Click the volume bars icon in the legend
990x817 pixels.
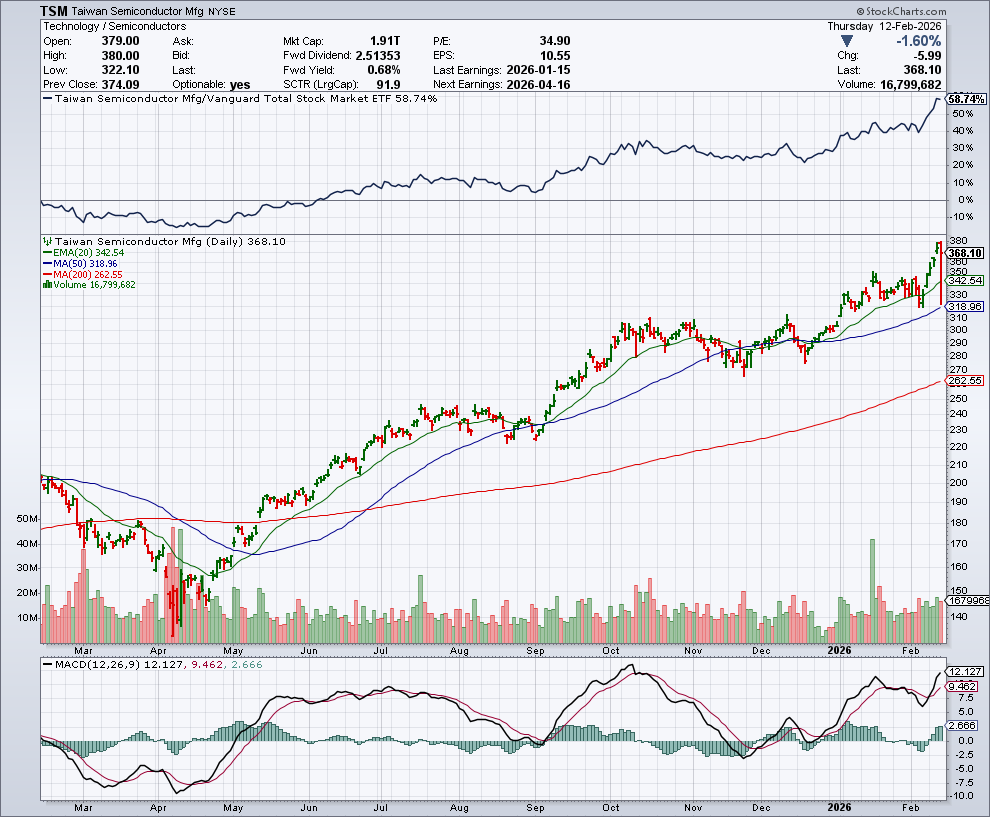click(x=47, y=285)
